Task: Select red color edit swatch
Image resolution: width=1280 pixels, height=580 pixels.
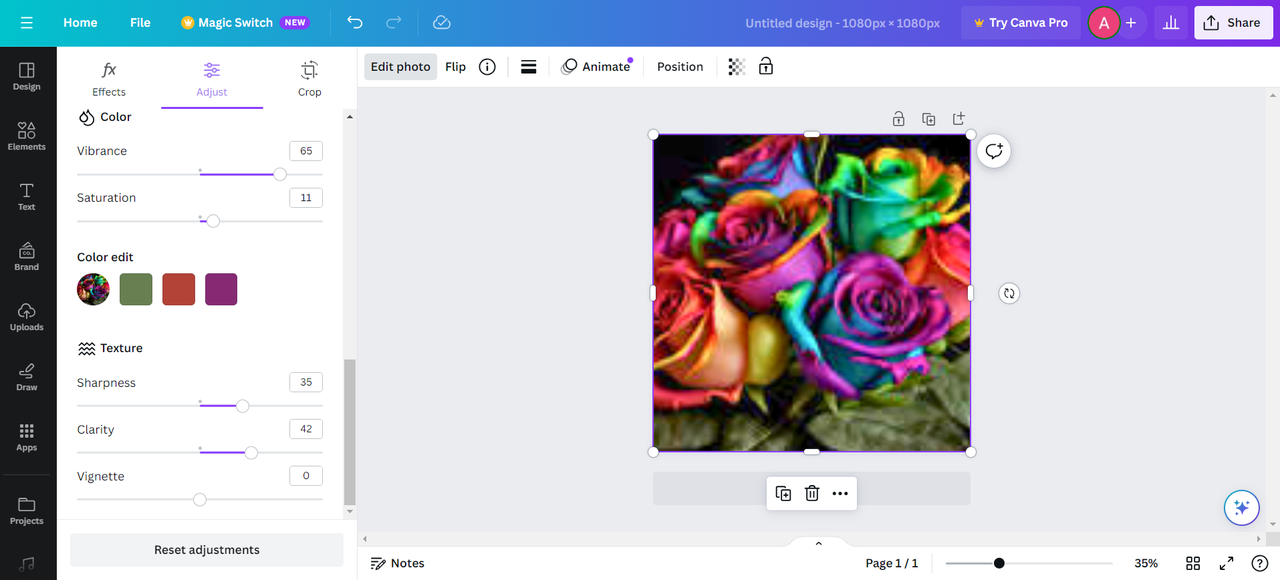Action: 179,289
